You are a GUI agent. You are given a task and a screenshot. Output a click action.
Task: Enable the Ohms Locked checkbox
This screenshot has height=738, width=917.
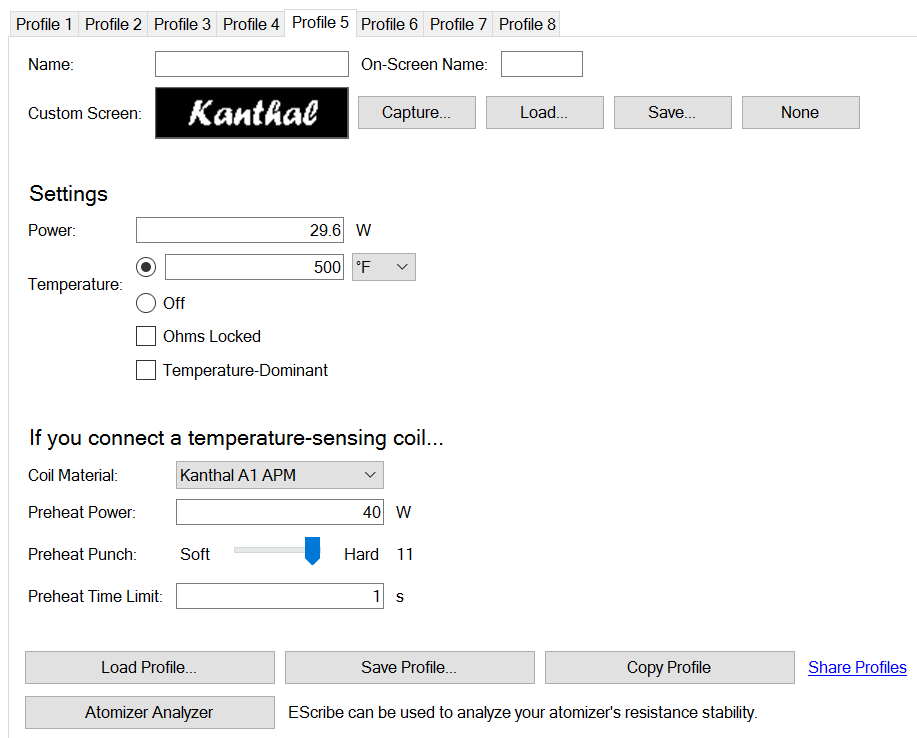tap(146, 336)
